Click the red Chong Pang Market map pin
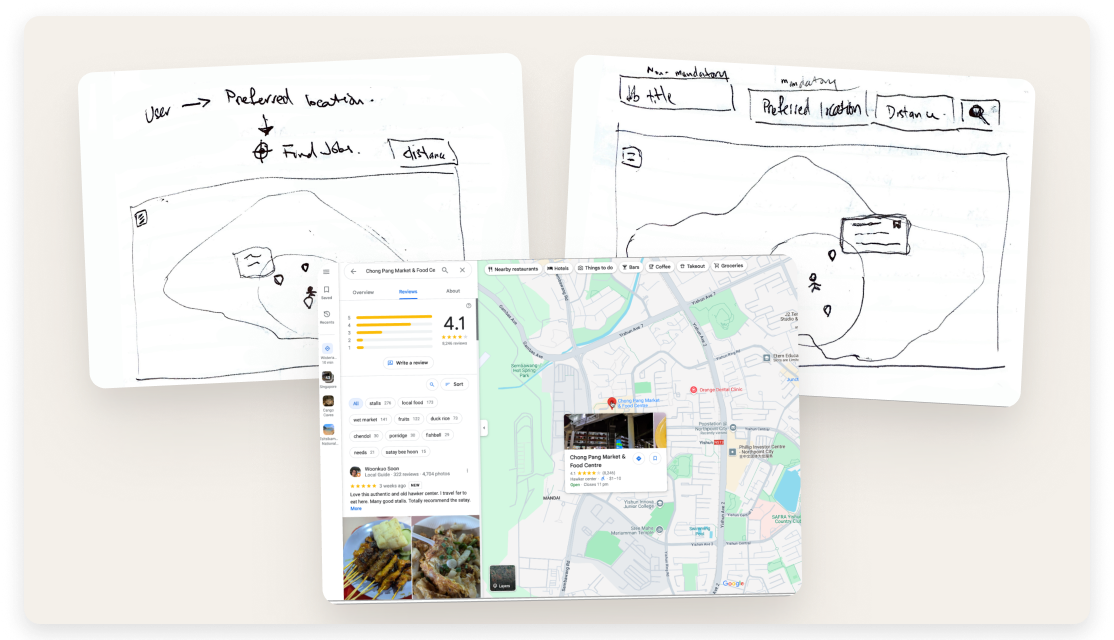The width and height of the screenshot is (1114, 640). click(x=612, y=403)
